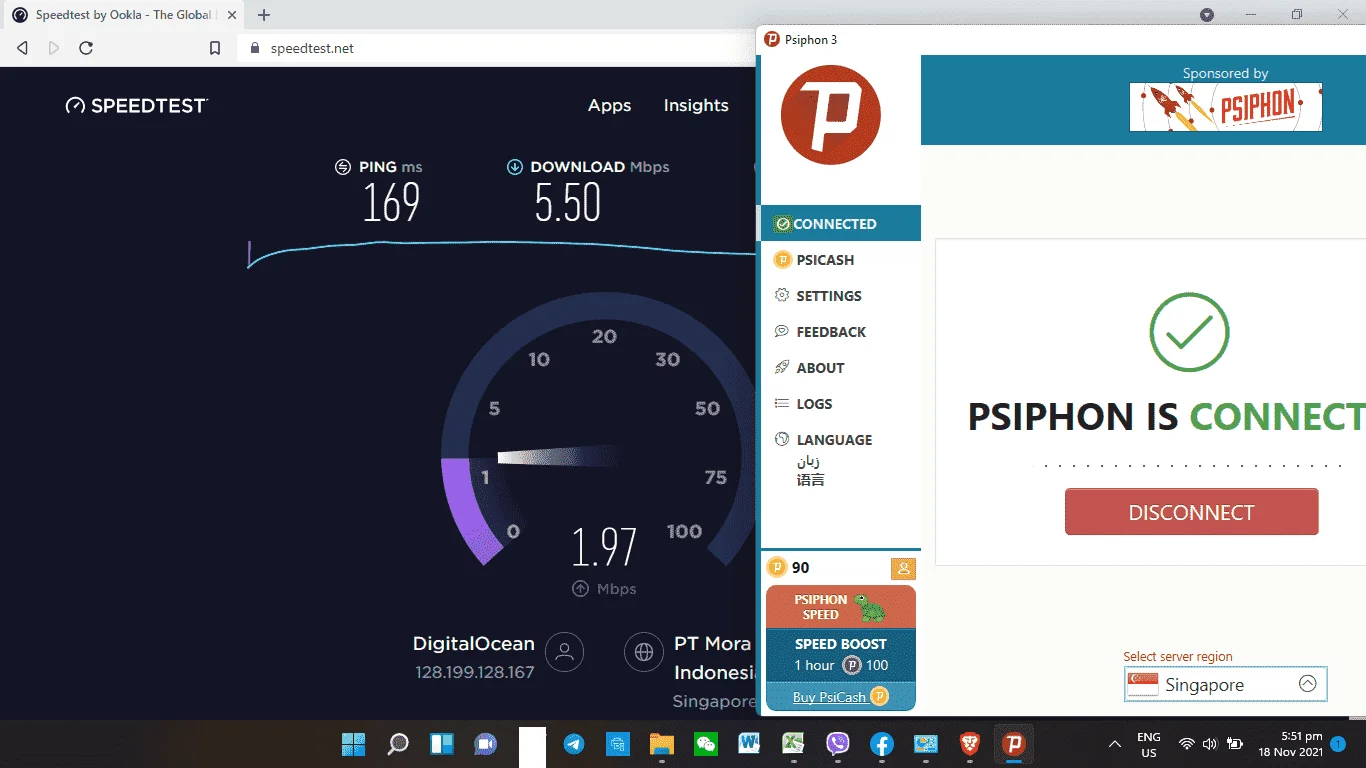This screenshot has height=768, width=1366.
Task: Click the Select server region label
Action: [x=1178, y=657]
